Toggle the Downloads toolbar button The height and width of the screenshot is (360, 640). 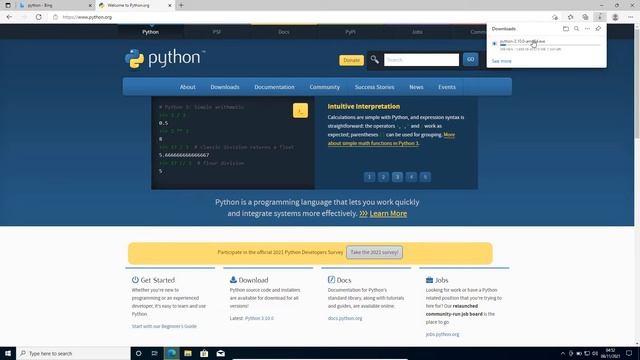(x=600, y=17)
